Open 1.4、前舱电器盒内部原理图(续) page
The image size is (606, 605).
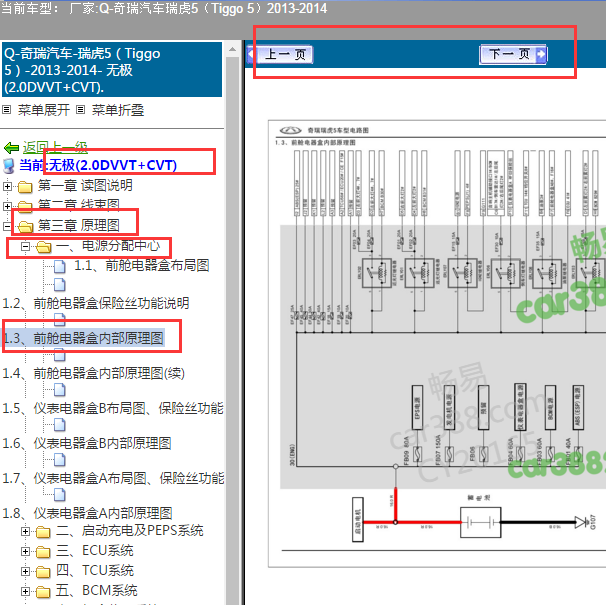point(94,373)
